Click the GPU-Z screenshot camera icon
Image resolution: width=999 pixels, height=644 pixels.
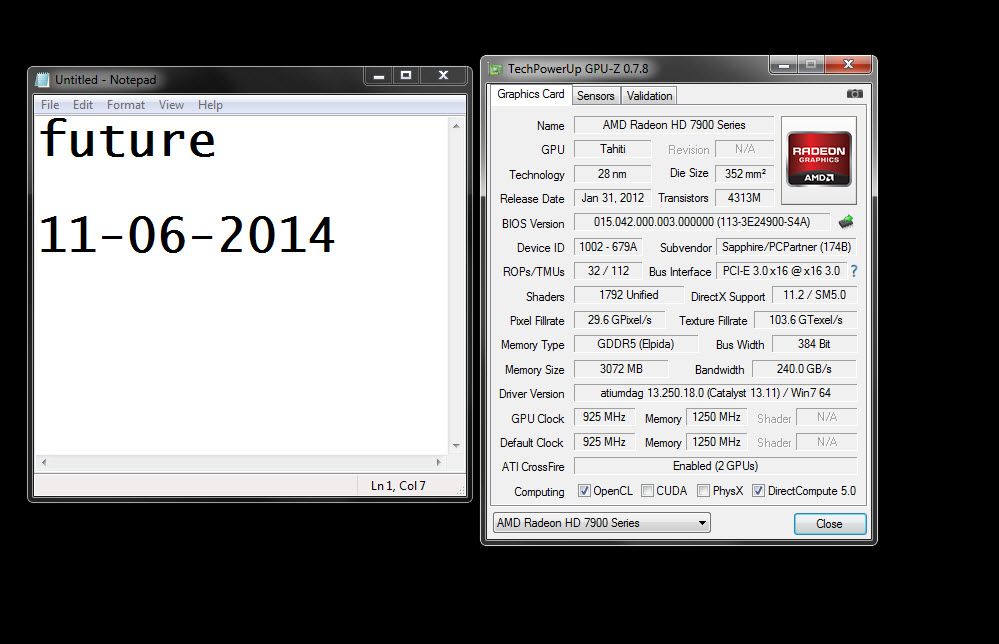point(854,94)
